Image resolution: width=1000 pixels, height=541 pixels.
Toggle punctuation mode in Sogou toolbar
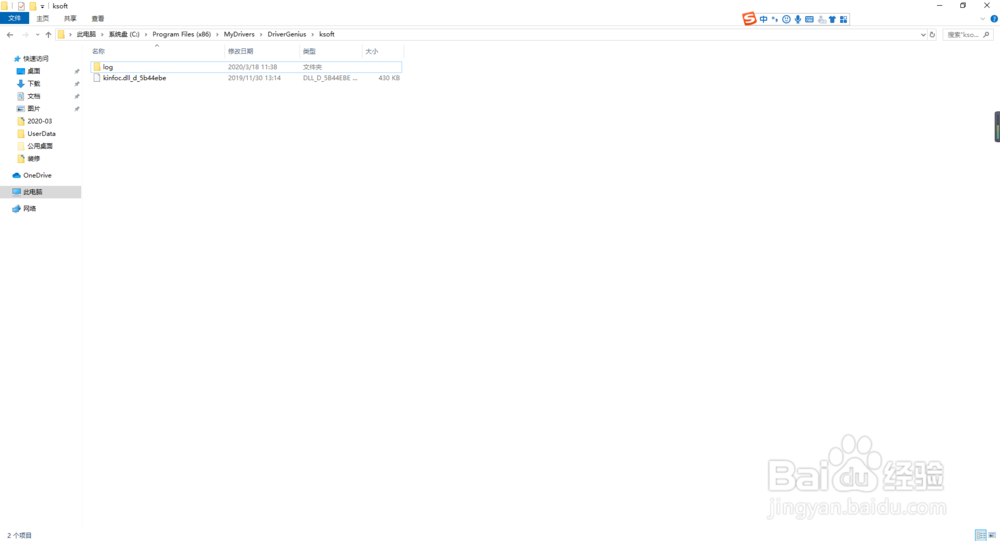point(775,19)
